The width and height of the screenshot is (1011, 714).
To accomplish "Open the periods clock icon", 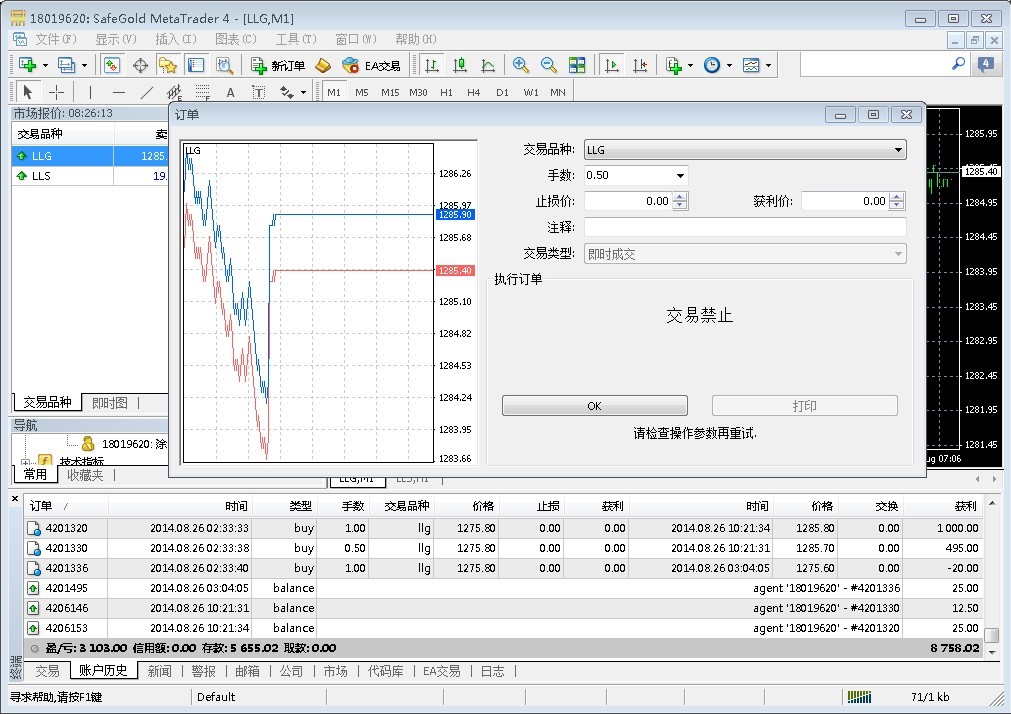I will tap(712, 65).
